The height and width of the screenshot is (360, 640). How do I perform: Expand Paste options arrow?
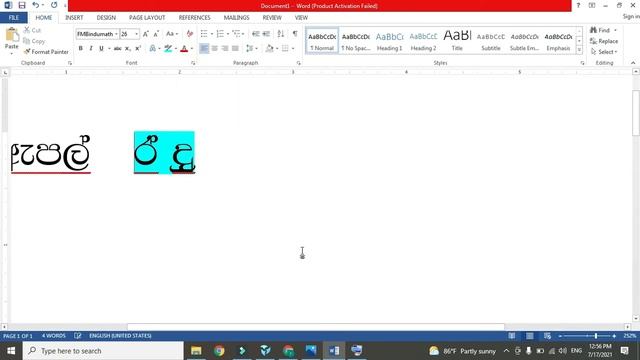(12, 53)
